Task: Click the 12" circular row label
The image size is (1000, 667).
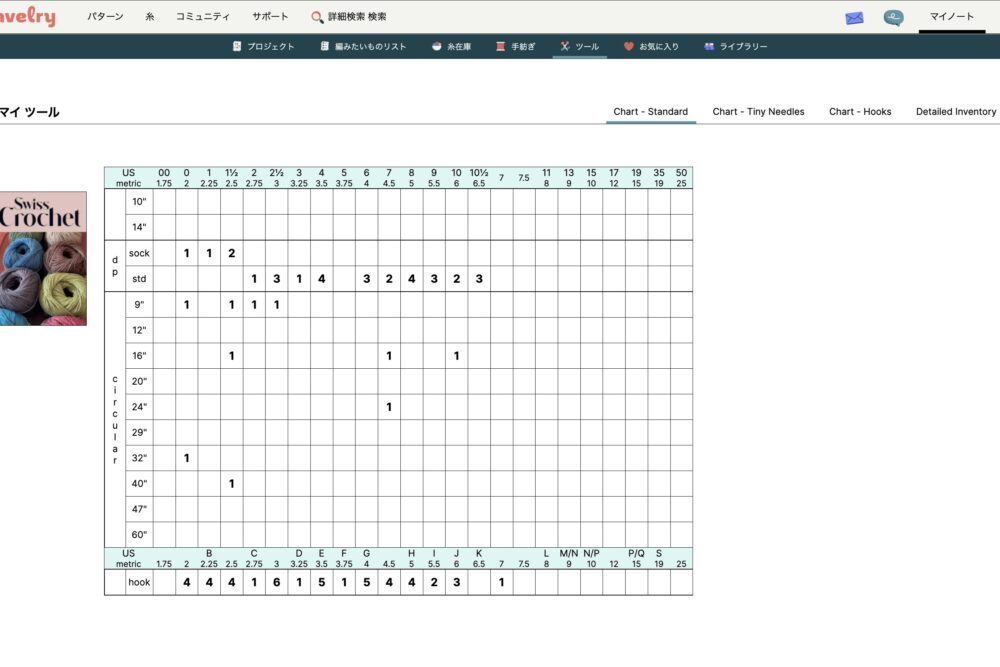Action: 139,330
